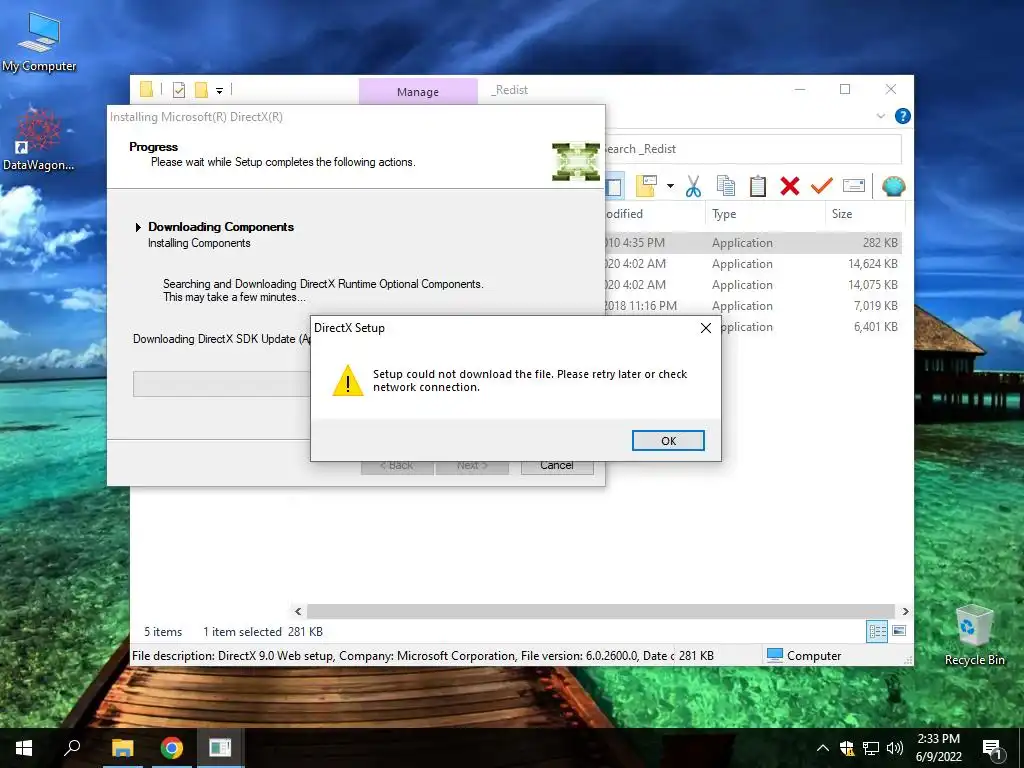This screenshot has height=768, width=1024.
Task: Click the red X Delete icon
Action: point(790,186)
